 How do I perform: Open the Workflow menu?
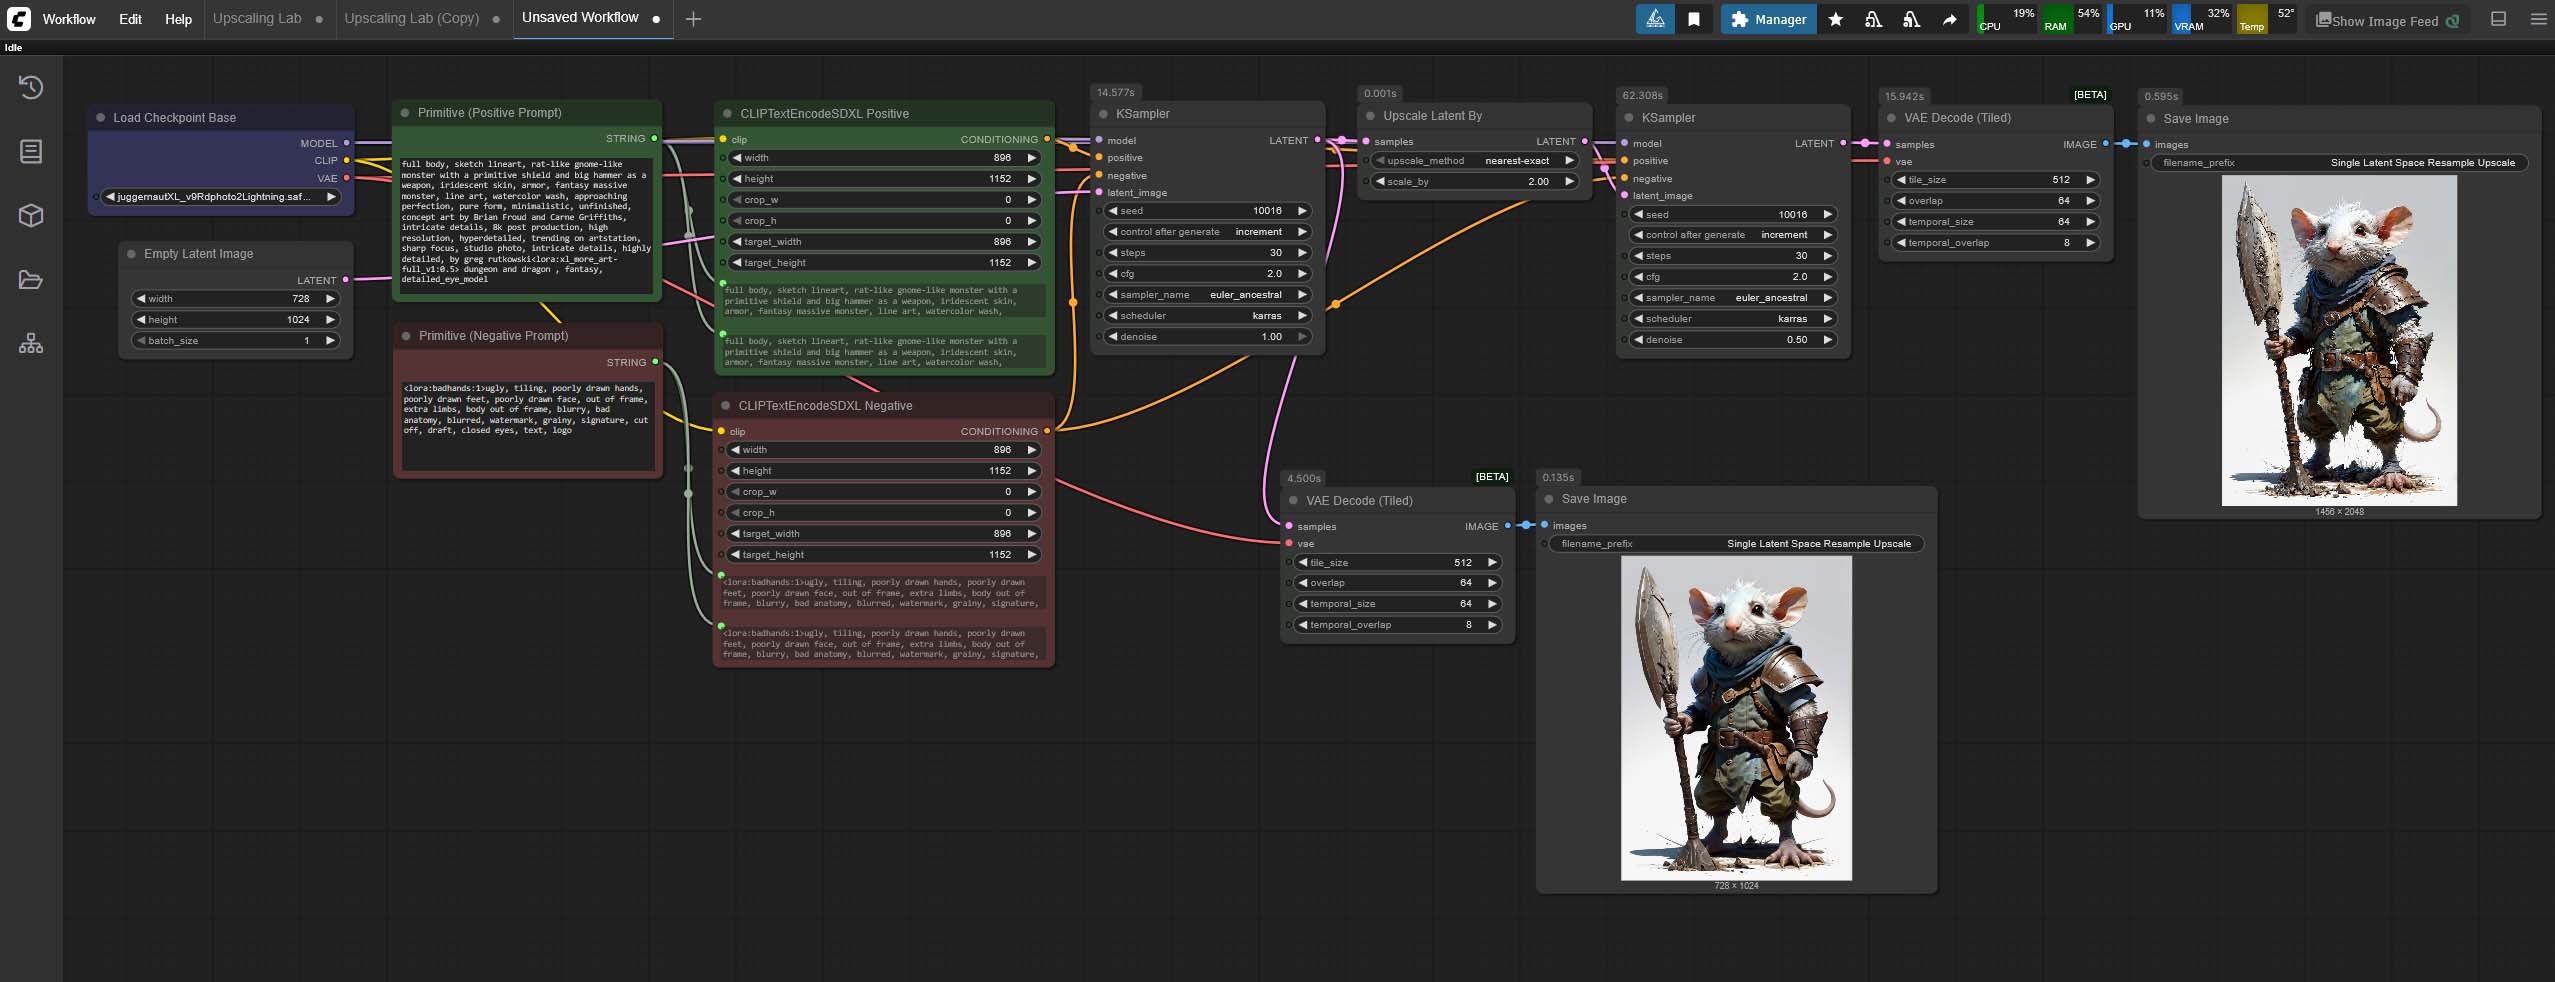[69, 19]
